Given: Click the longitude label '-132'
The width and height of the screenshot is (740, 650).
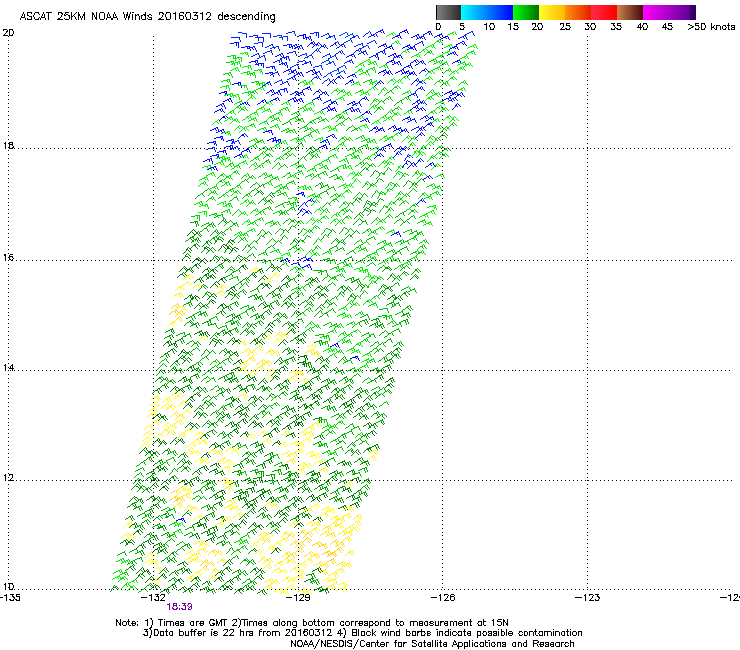Looking at the screenshot, I should point(153,598).
